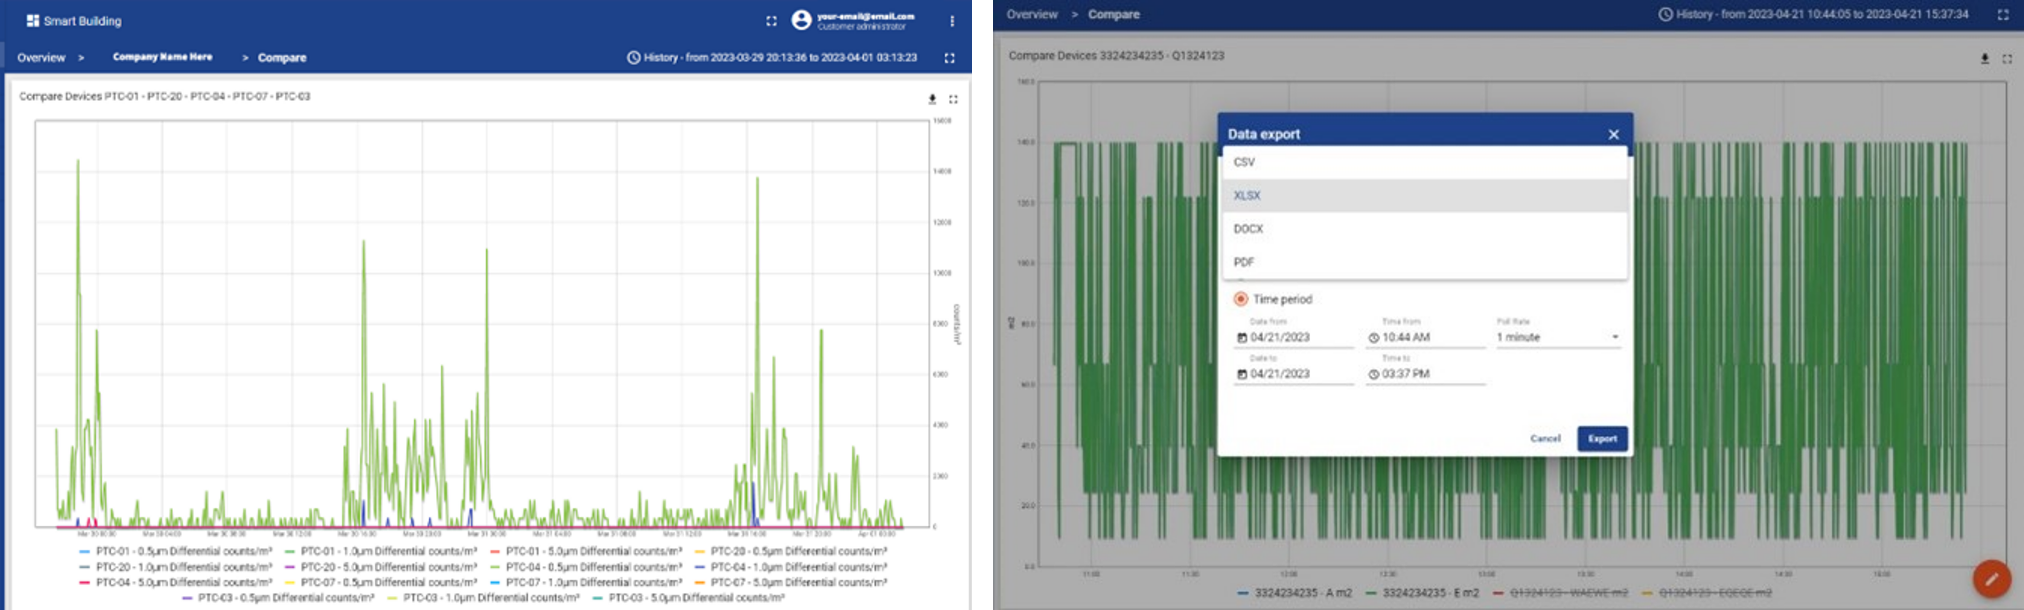Click the orange pencil edit button

pos(1991,578)
